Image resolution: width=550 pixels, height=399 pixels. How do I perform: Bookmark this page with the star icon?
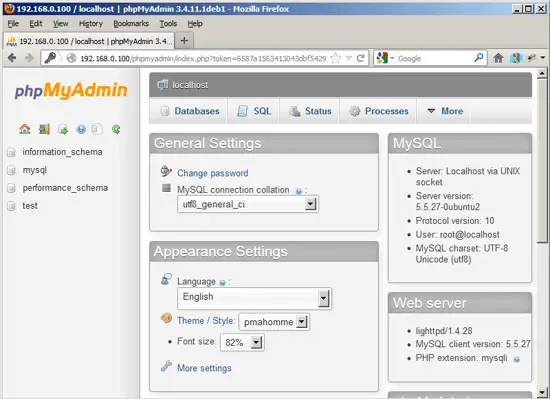336,58
